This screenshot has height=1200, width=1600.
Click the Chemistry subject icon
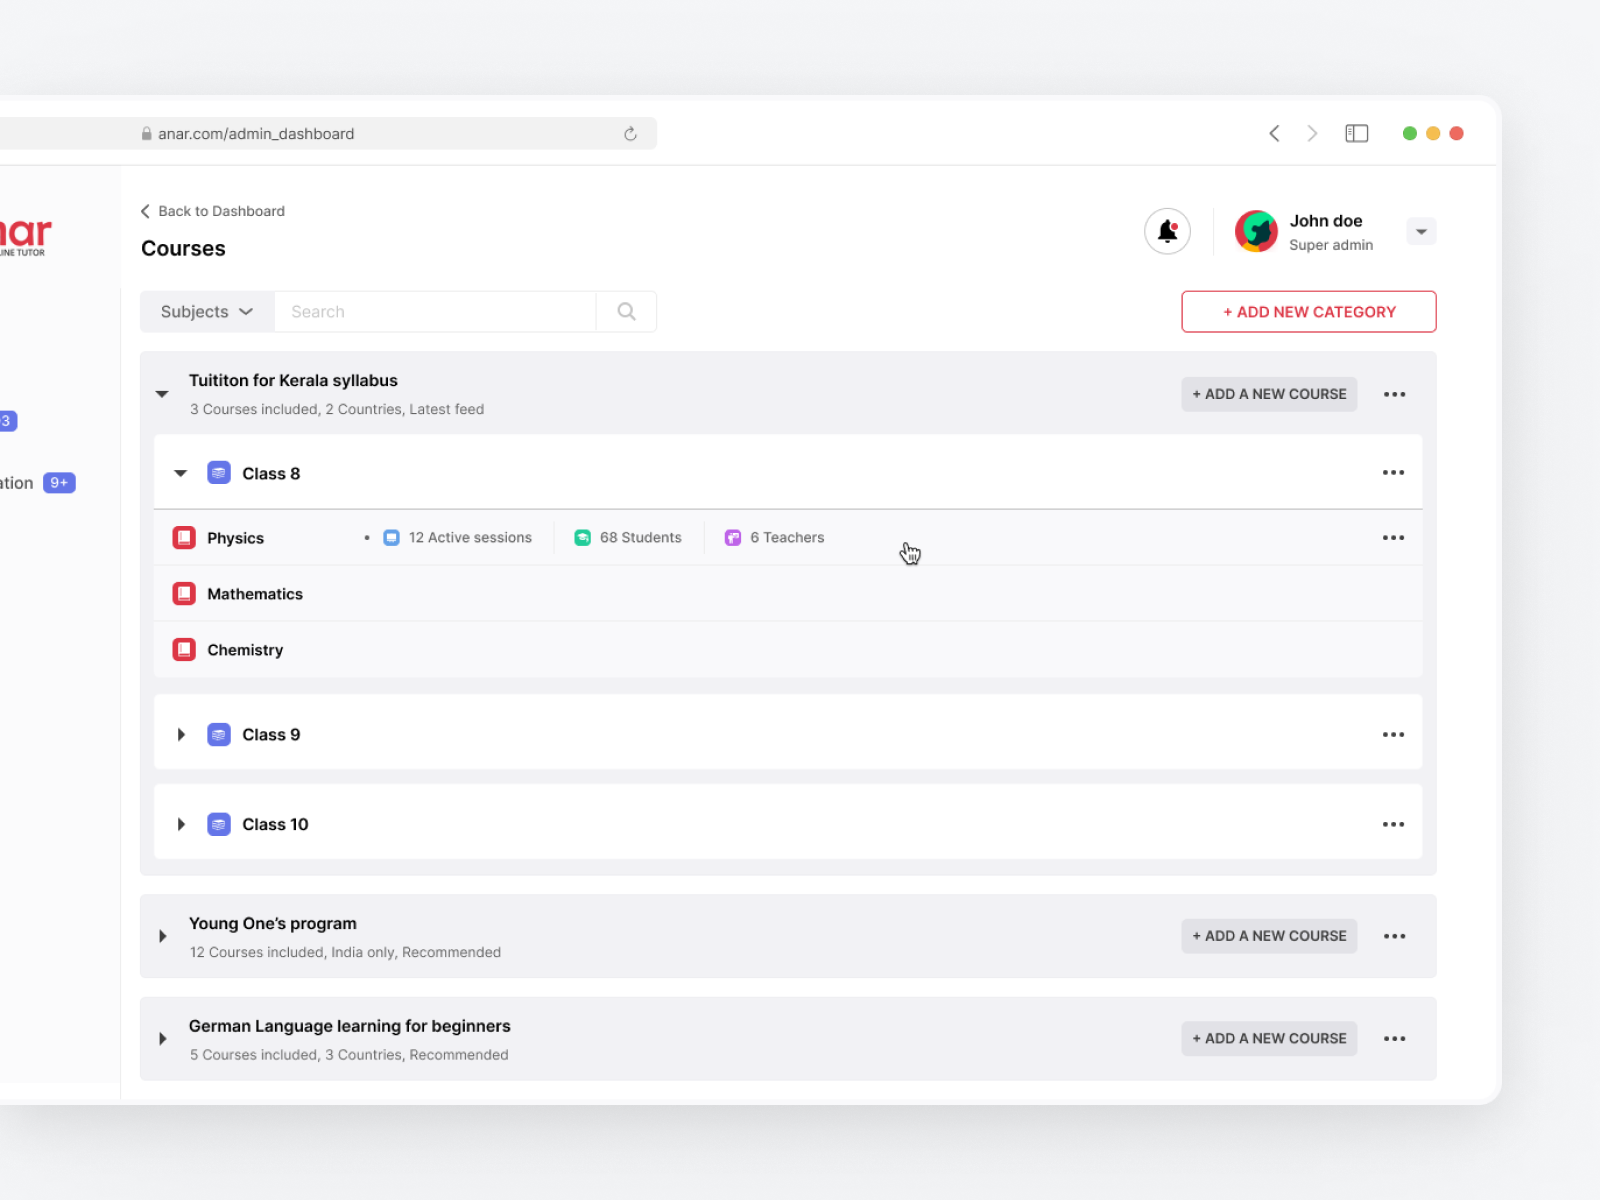[x=184, y=649]
